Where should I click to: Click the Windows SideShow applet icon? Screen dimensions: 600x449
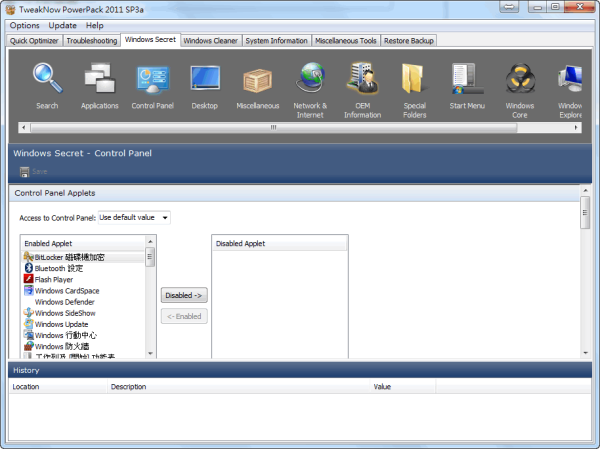(x=29, y=312)
